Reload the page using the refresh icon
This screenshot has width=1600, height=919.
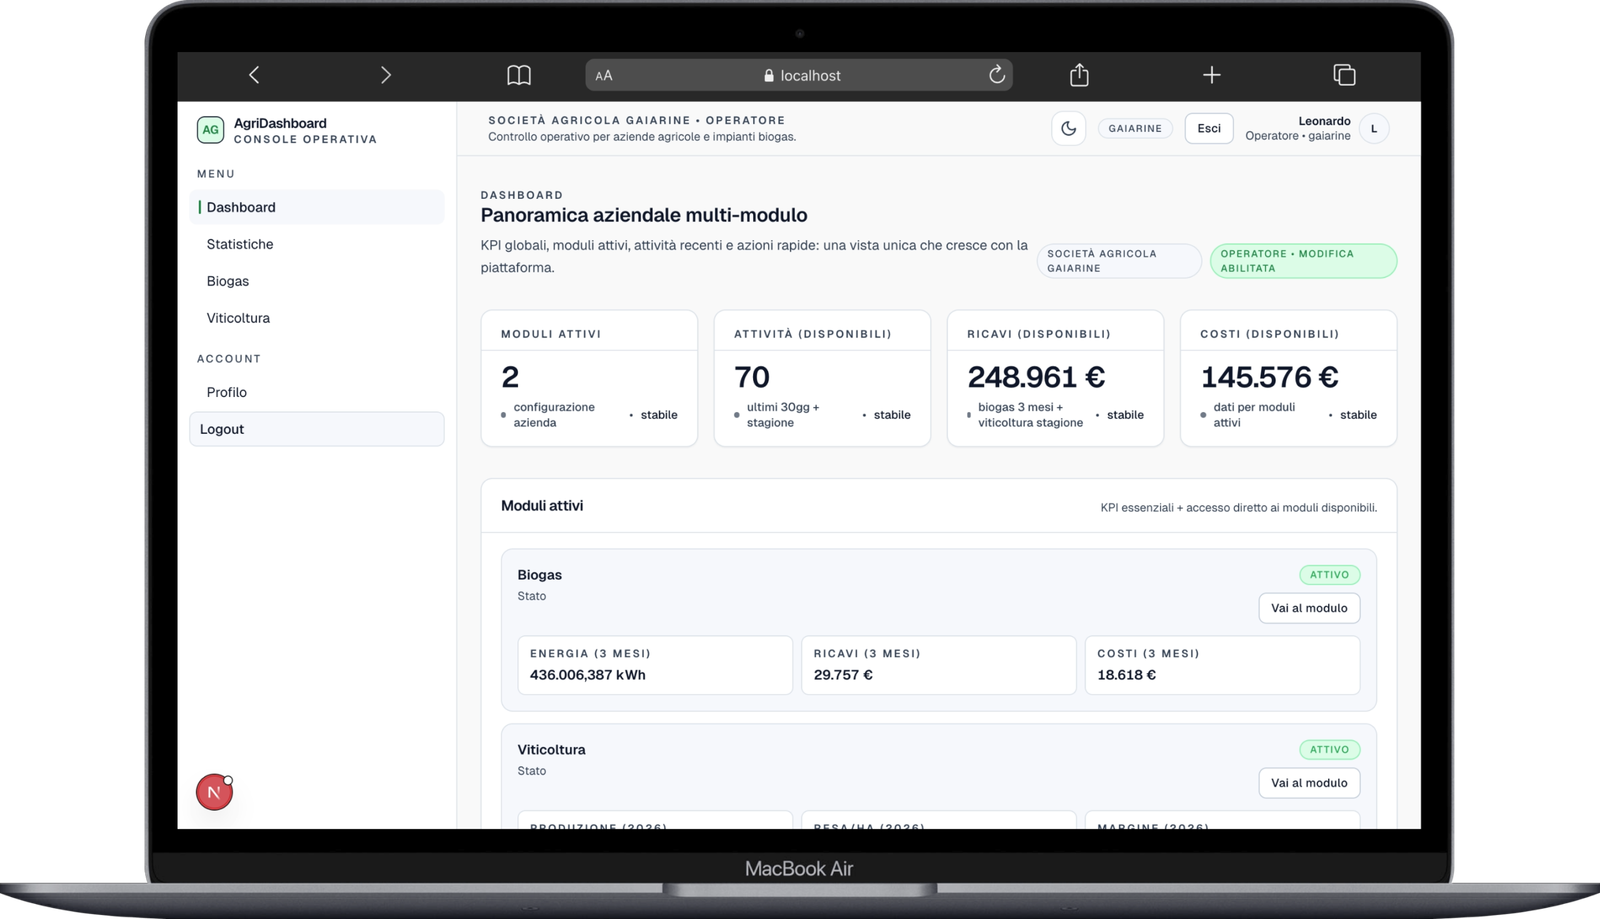pos(996,75)
